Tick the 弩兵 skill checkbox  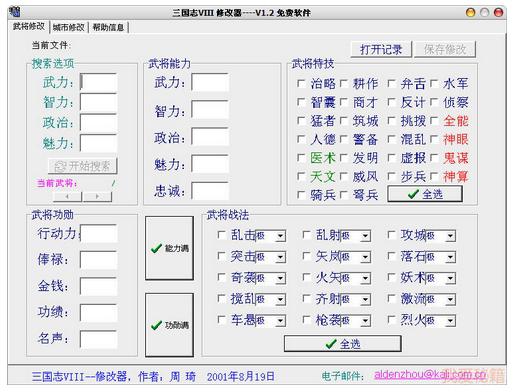coord(344,194)
